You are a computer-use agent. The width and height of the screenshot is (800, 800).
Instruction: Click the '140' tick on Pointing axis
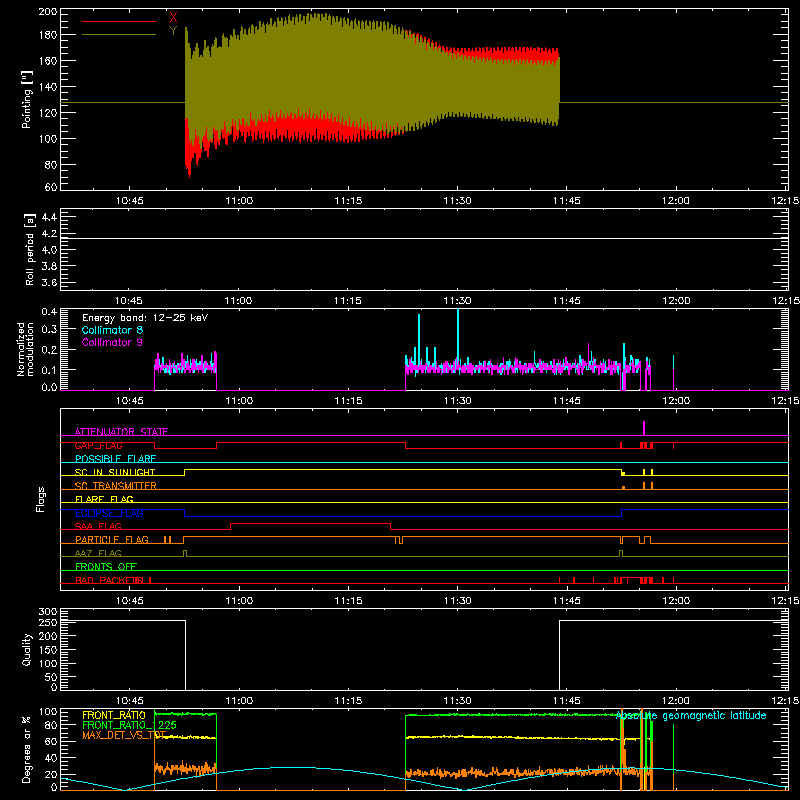pos(48,87)
